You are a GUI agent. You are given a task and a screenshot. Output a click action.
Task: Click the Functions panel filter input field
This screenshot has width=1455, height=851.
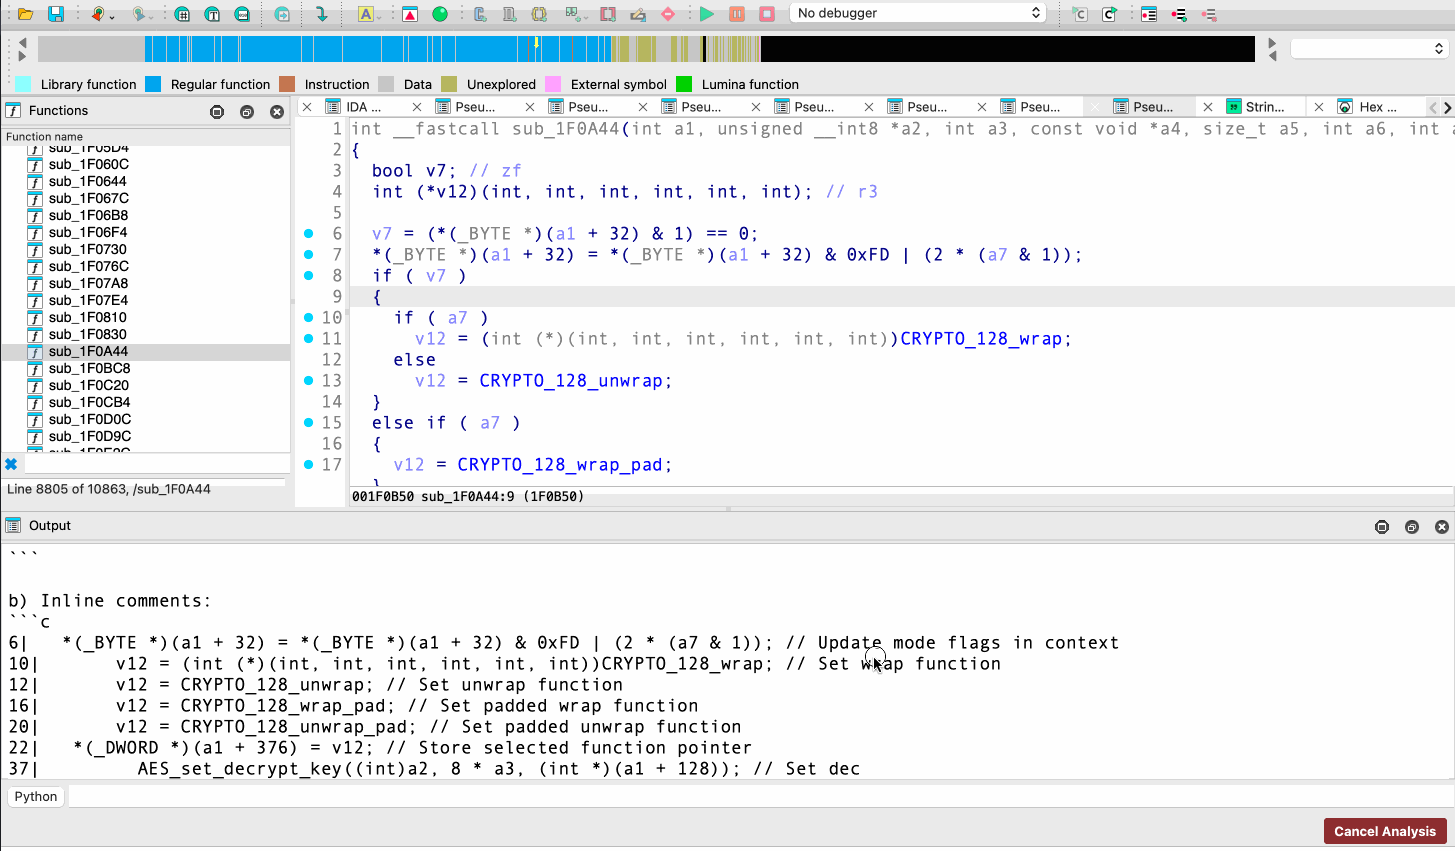pyautogui.click(x=156, y=464)
